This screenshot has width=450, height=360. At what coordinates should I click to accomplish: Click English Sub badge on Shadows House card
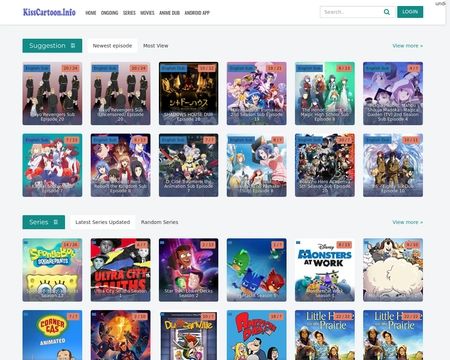point(173,68)
